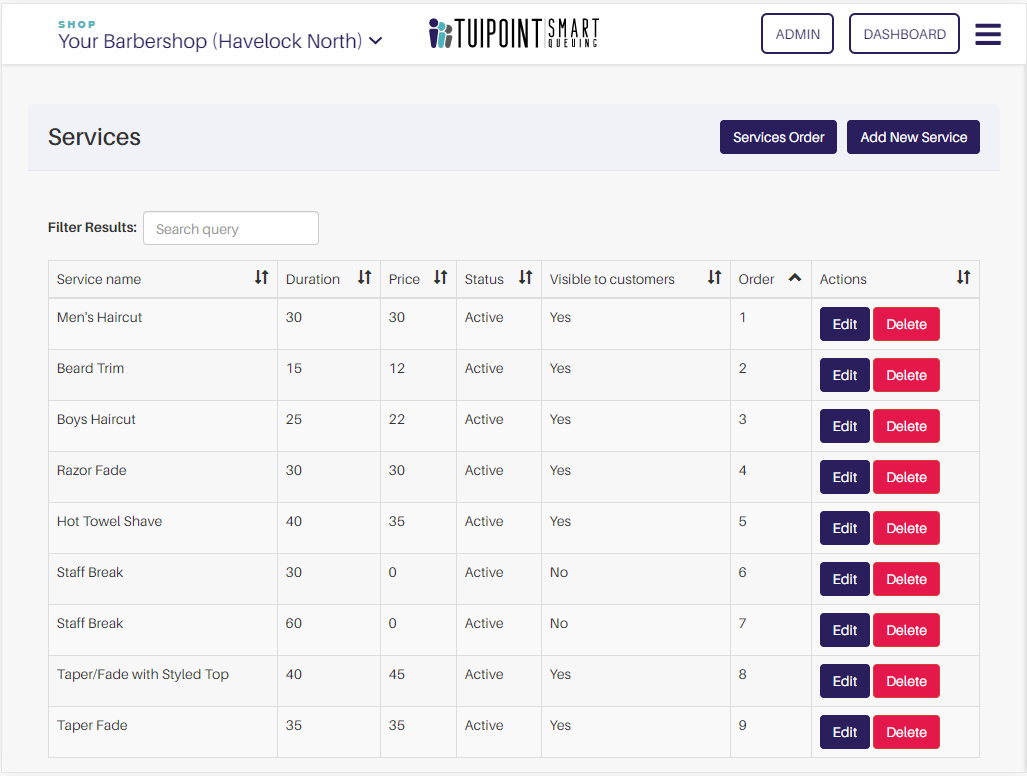Edit the Taper Fade service
The height and width of the screenshot is (776, 1027).
tap(844, 733)
